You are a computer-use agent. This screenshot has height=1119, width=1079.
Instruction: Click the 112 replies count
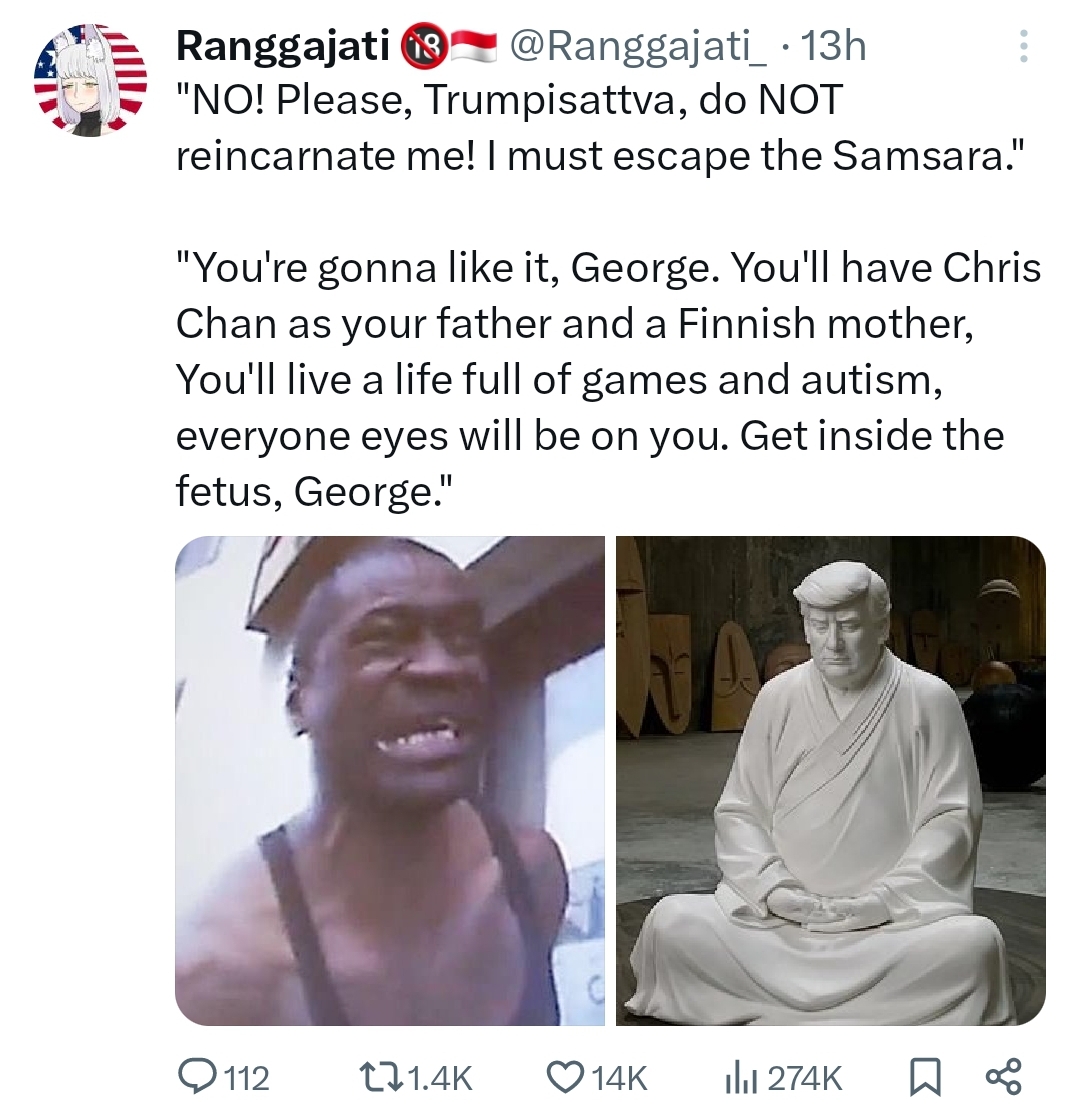click(247, 1078)
